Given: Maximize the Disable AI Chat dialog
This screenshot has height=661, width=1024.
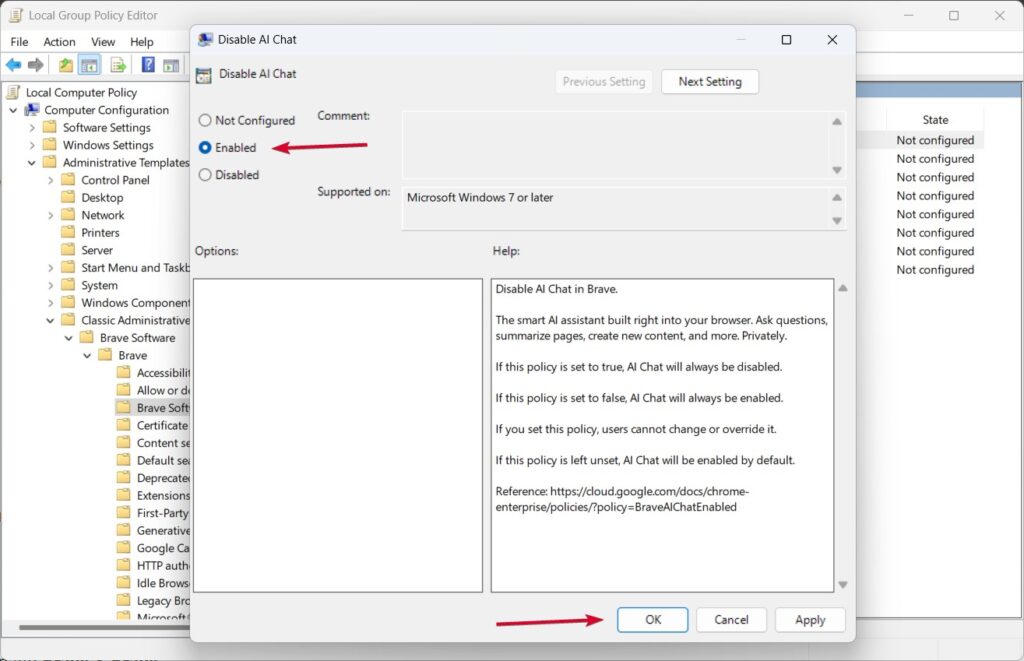Looking at the screenshot, I should coord(786,40).
